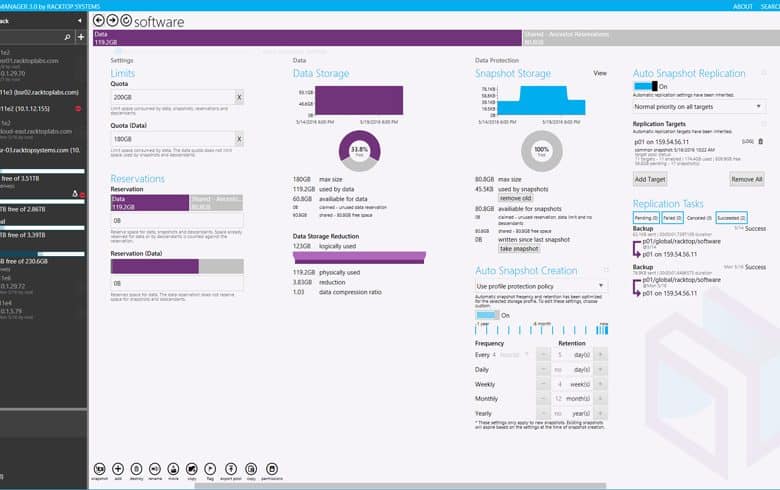Decrease retention on the Every row
This screenshot has height=490, width=780.
(x=543, y=355)
